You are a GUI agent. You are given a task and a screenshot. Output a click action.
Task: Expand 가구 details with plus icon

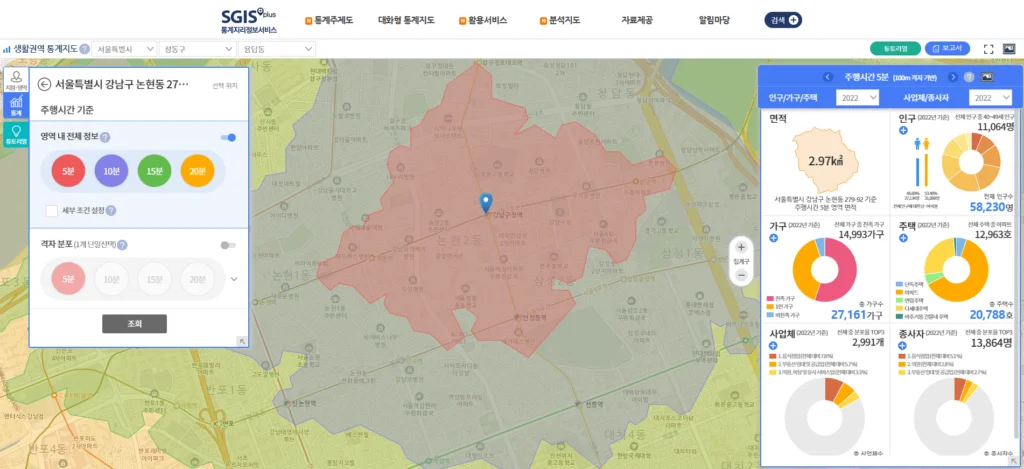pos(774,238)
